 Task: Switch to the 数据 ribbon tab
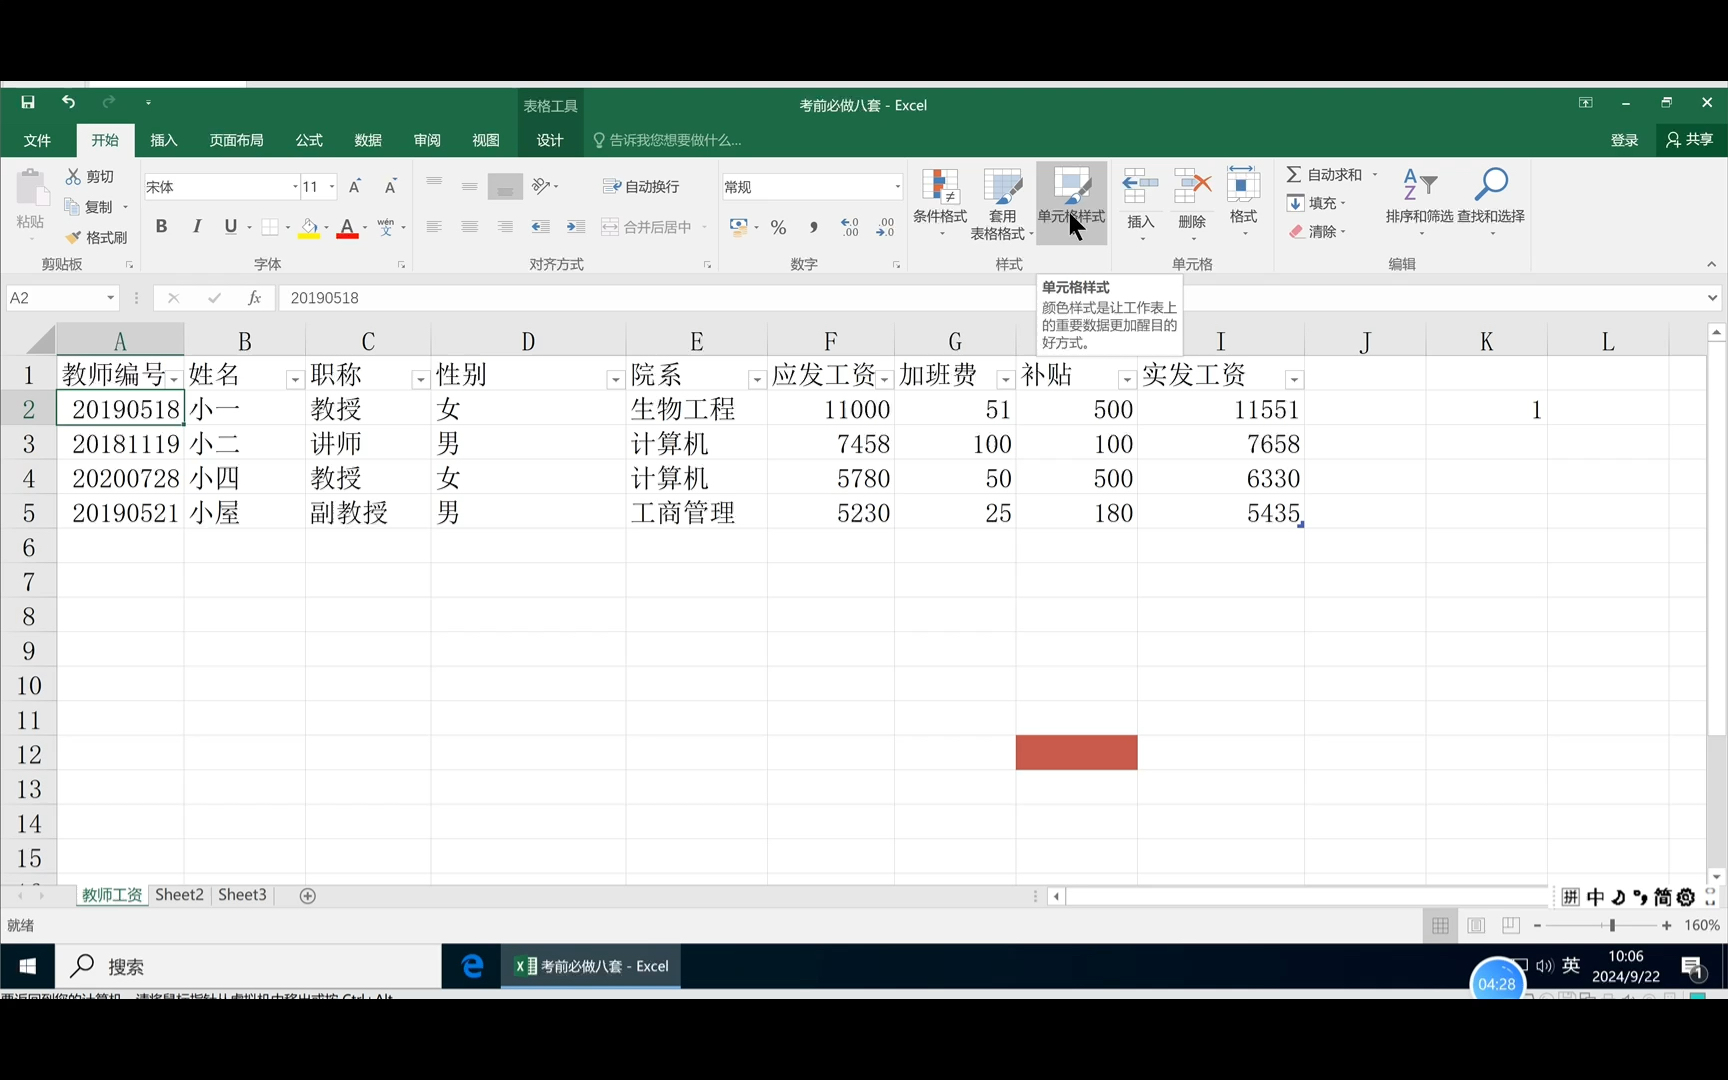[x=366, y=140]
